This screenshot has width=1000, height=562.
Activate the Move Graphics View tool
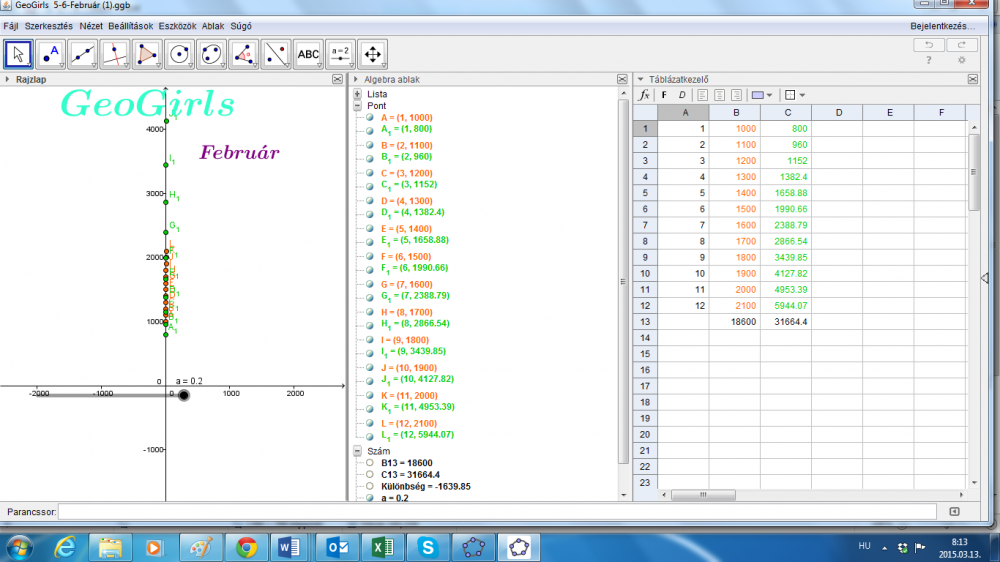pyautogui.click(x=372, y=54)
